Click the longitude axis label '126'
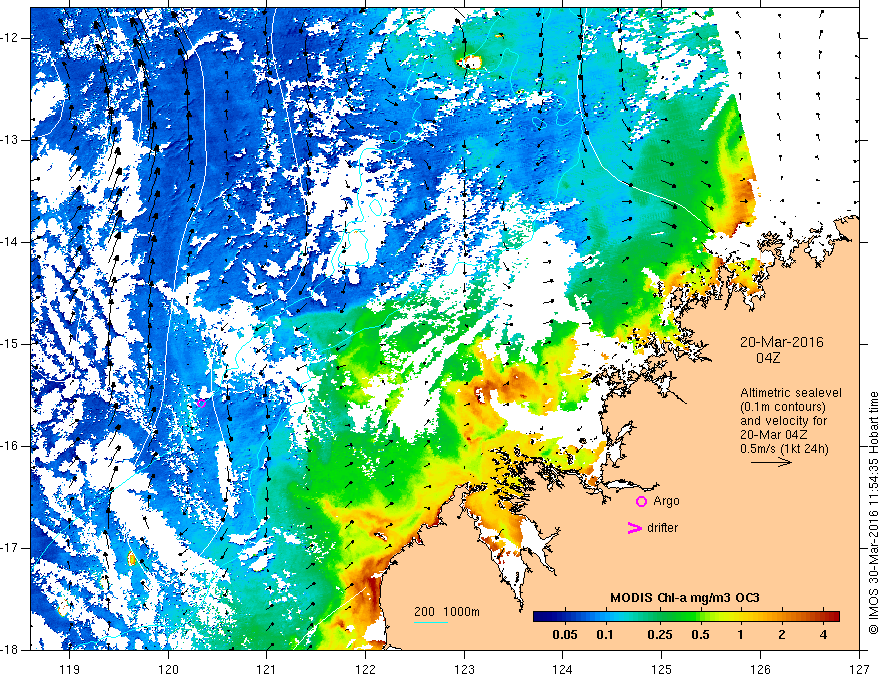Image resolution: width=880 pixels, height=680 pixels. pyautogui.click(x=760, y=669)
